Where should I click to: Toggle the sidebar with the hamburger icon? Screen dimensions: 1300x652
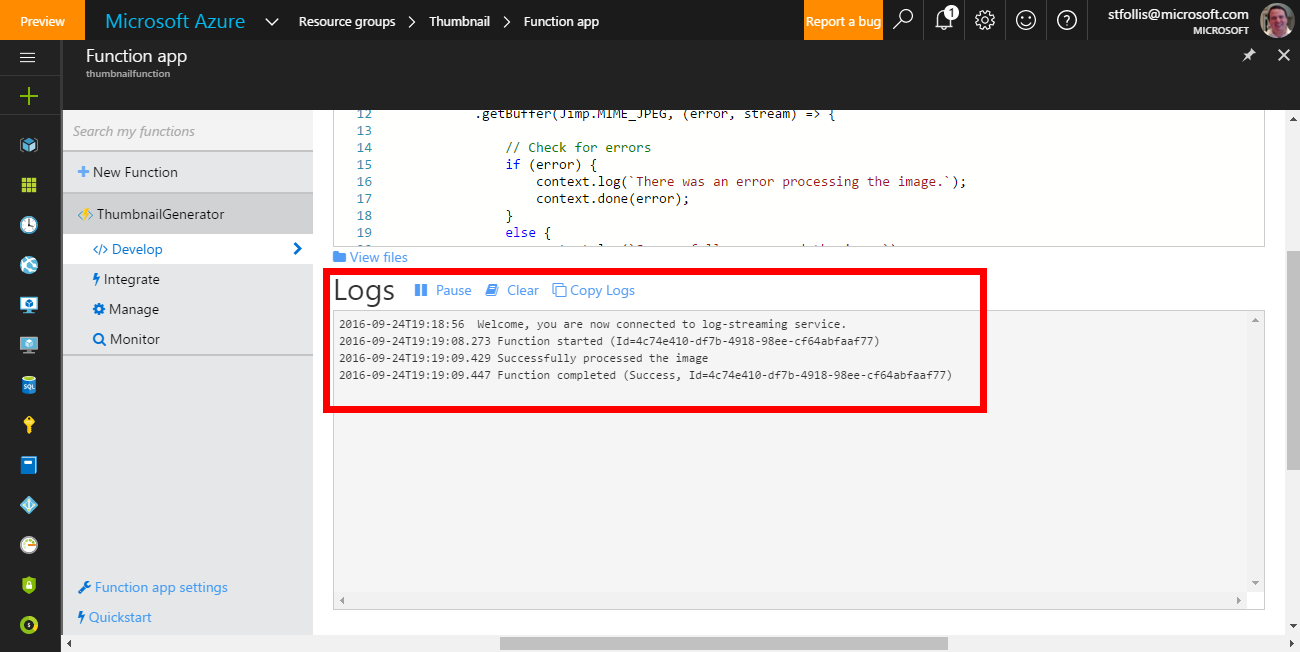[x=28, y=57]
